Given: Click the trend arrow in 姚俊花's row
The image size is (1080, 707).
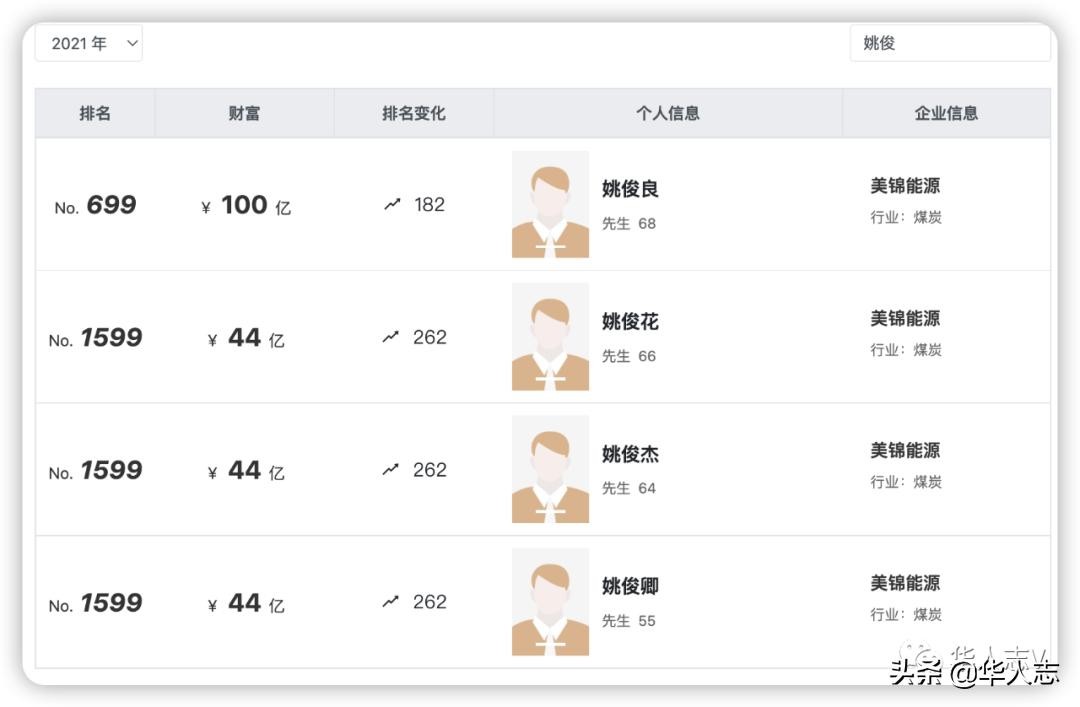Looking at the screenshot, I should pyautogui.click(x=391, y=337).
